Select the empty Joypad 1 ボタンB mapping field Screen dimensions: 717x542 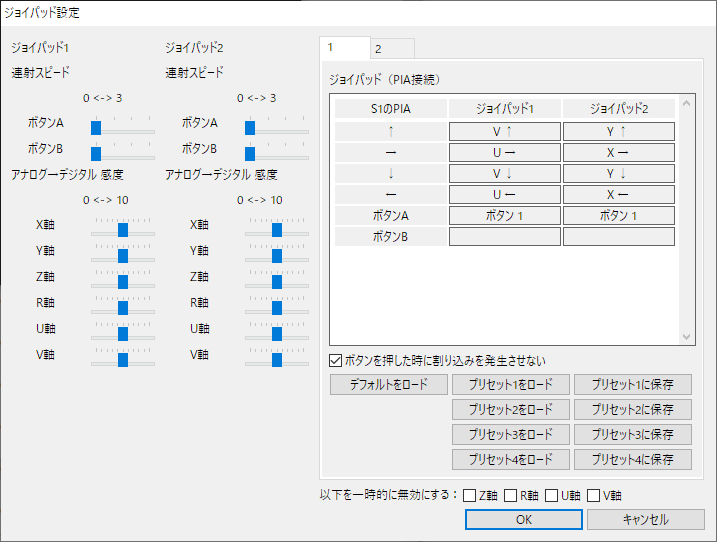[504, 237]
